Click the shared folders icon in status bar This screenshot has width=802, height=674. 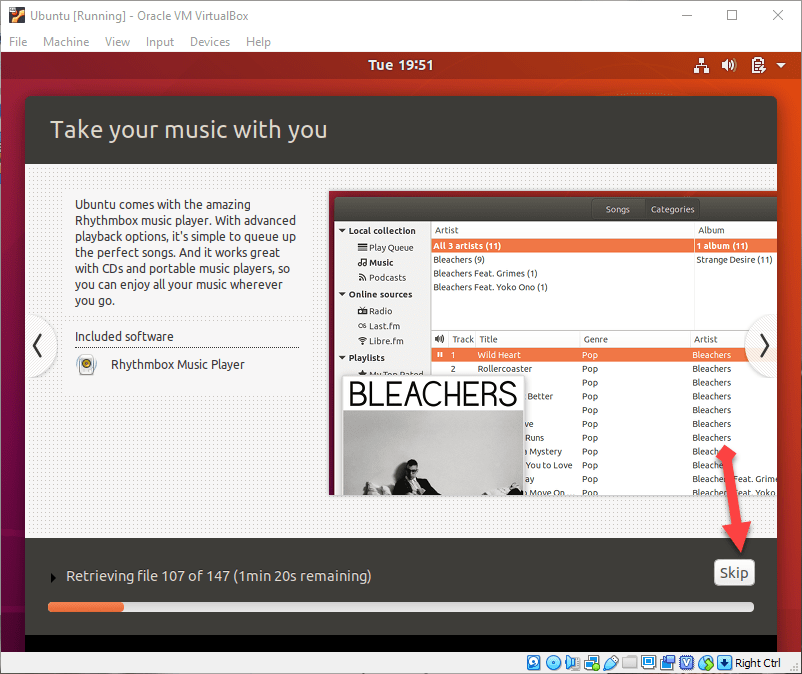(x=629, y=663)
